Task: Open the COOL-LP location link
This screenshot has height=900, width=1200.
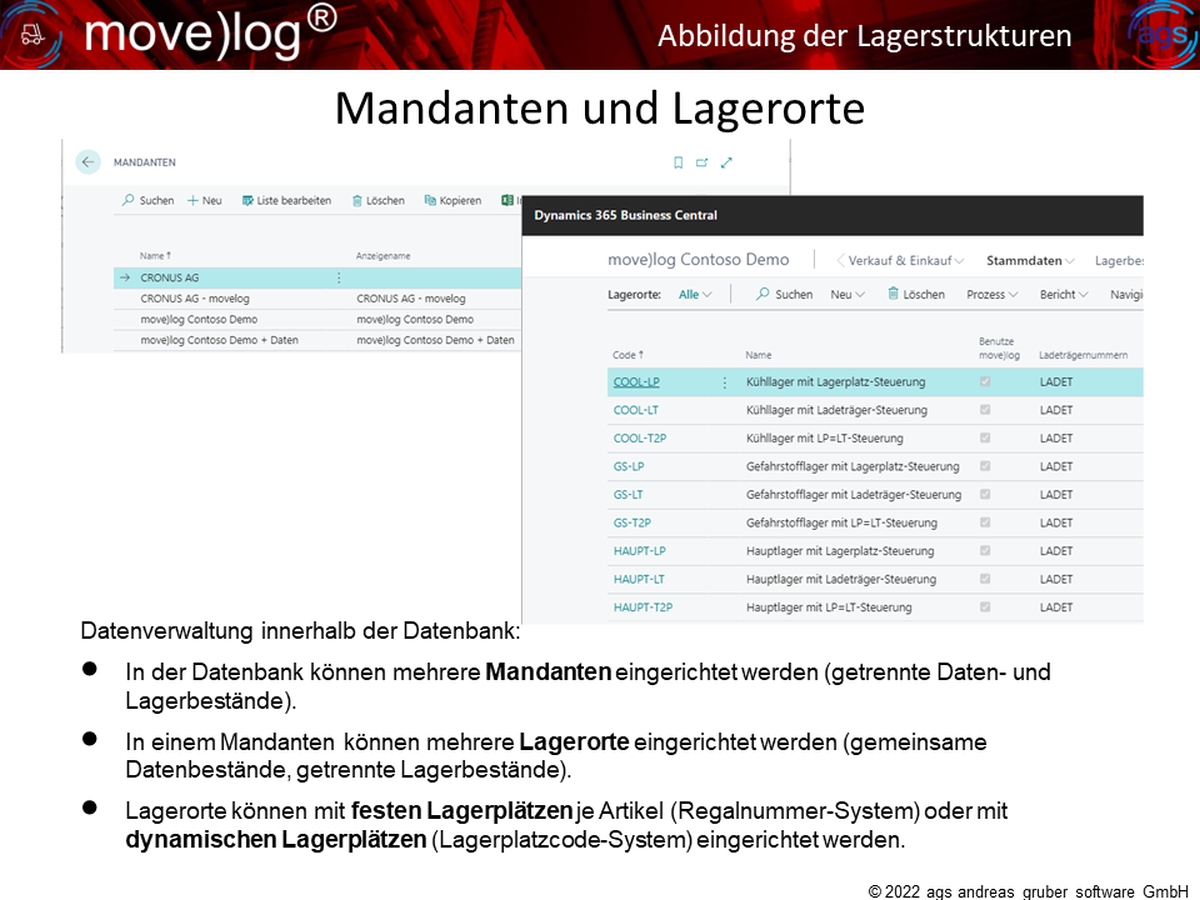Action: click(636, 382)
